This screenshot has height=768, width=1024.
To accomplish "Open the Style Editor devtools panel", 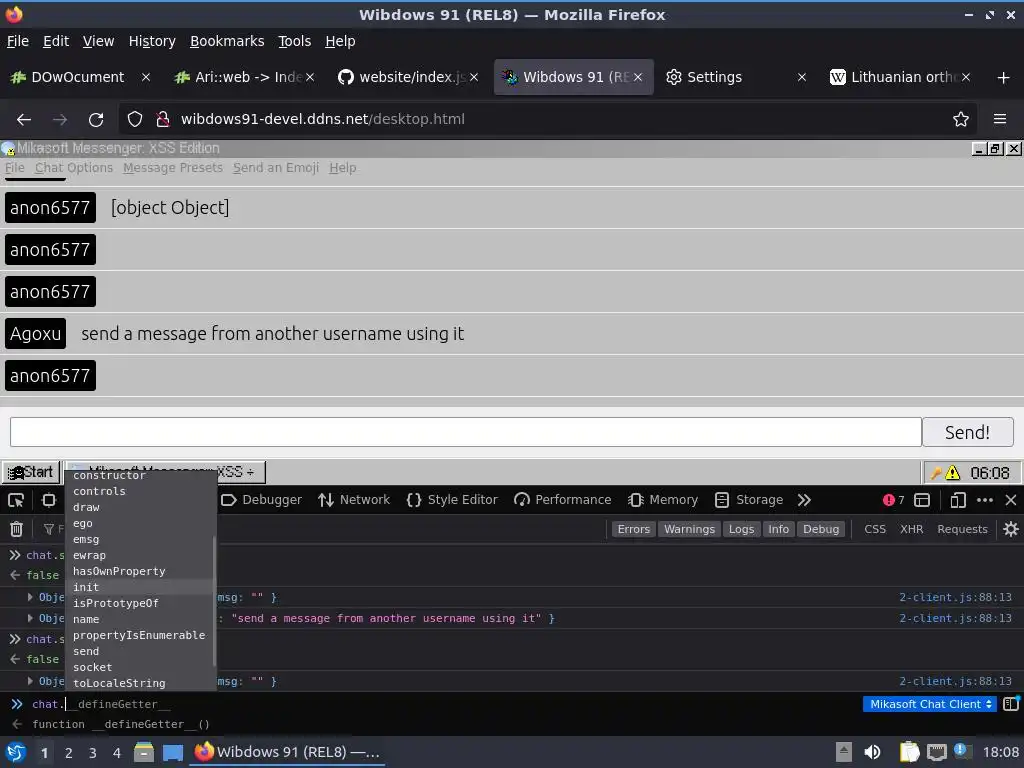I will coord(452,500).
